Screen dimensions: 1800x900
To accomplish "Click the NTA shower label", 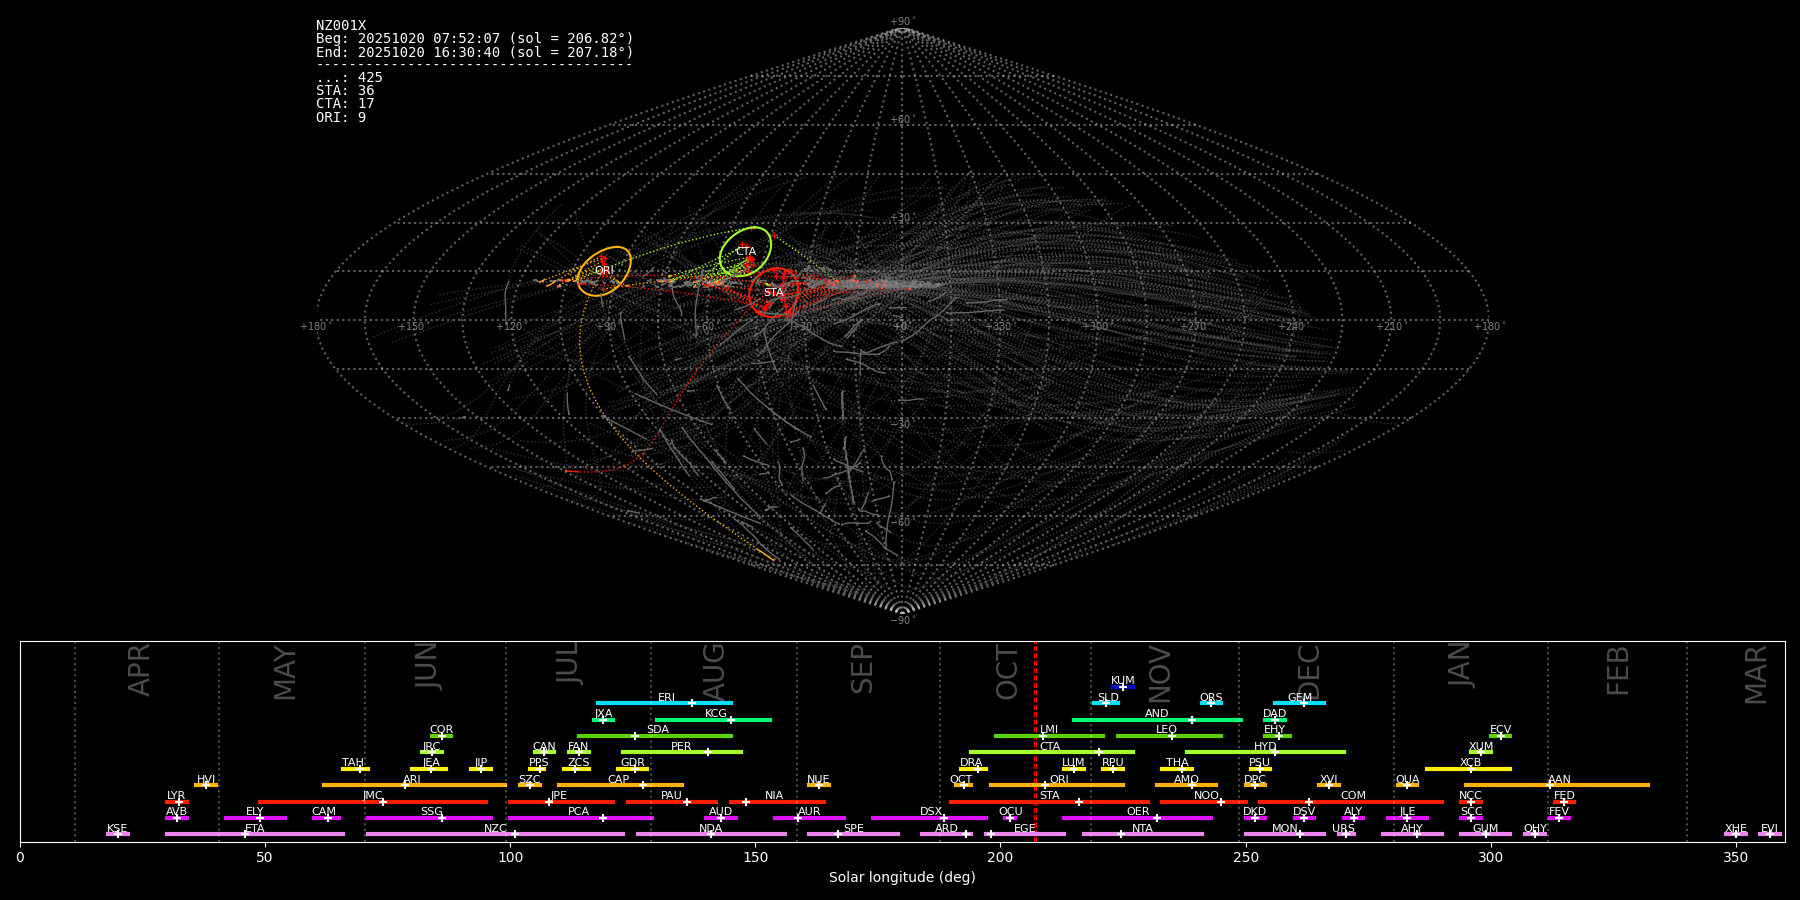I will tap(1143, 829).
